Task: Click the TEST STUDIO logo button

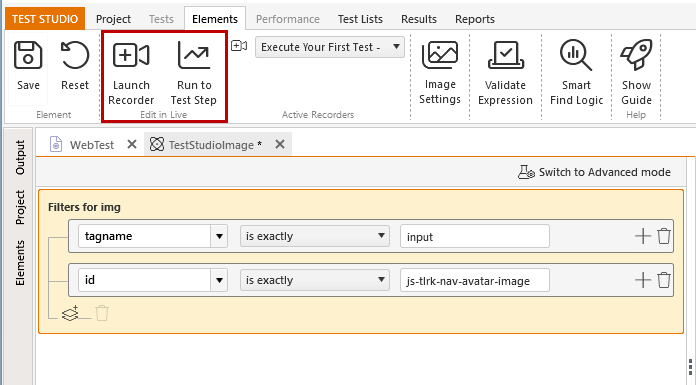Action: [45, 19]
